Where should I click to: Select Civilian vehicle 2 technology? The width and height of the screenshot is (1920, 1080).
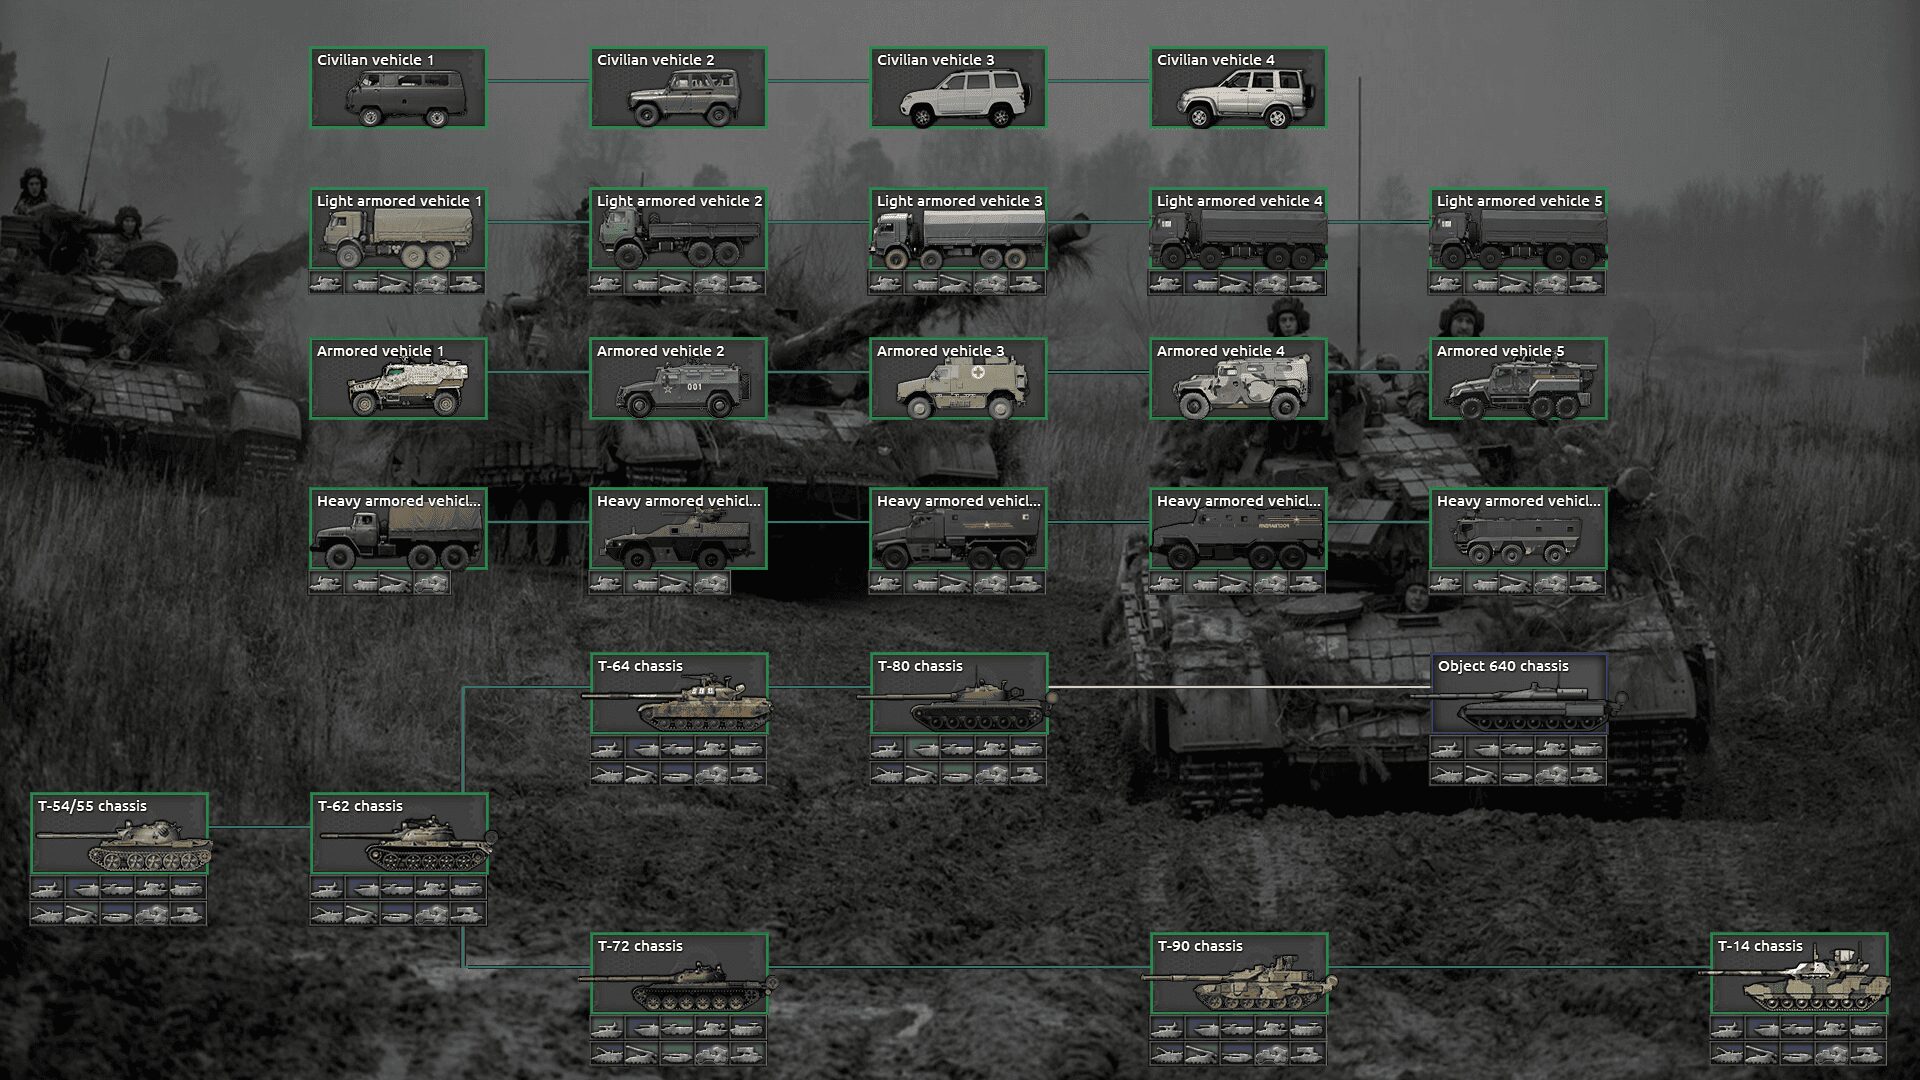pos(678,88)
